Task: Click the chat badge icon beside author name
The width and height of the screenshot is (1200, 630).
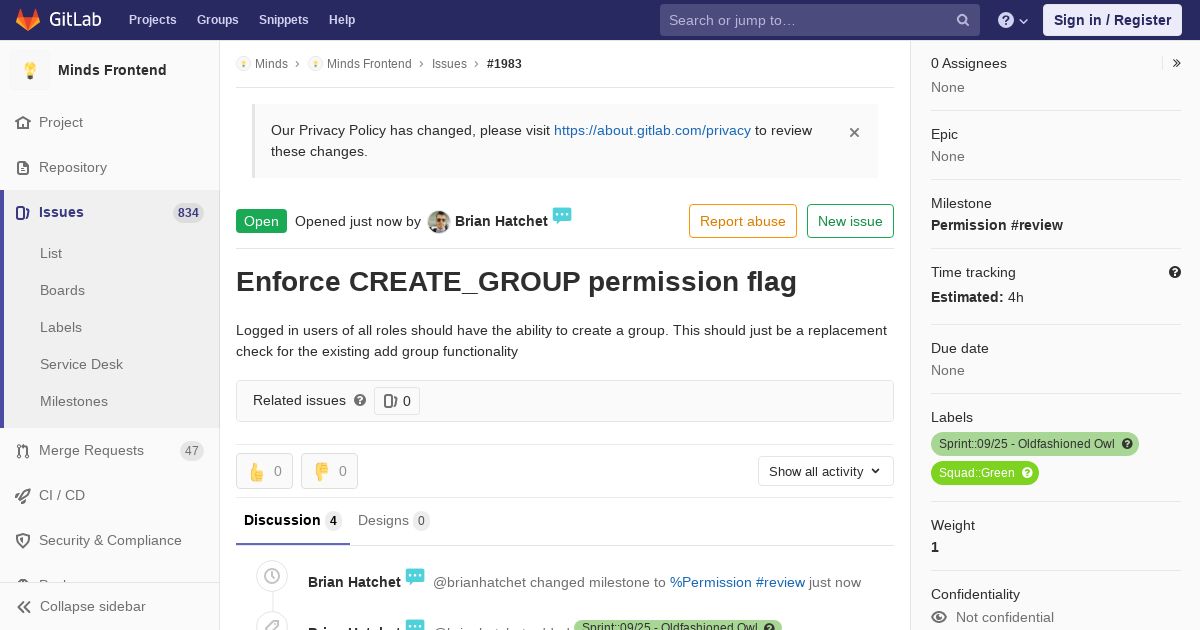Action: (x=562, y=215)
